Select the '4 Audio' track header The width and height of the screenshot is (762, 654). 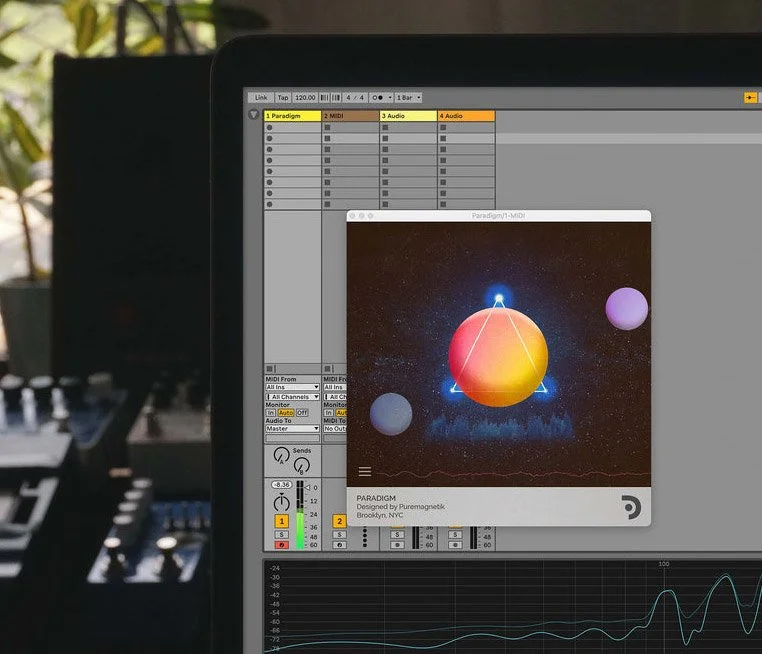[466, 116]
